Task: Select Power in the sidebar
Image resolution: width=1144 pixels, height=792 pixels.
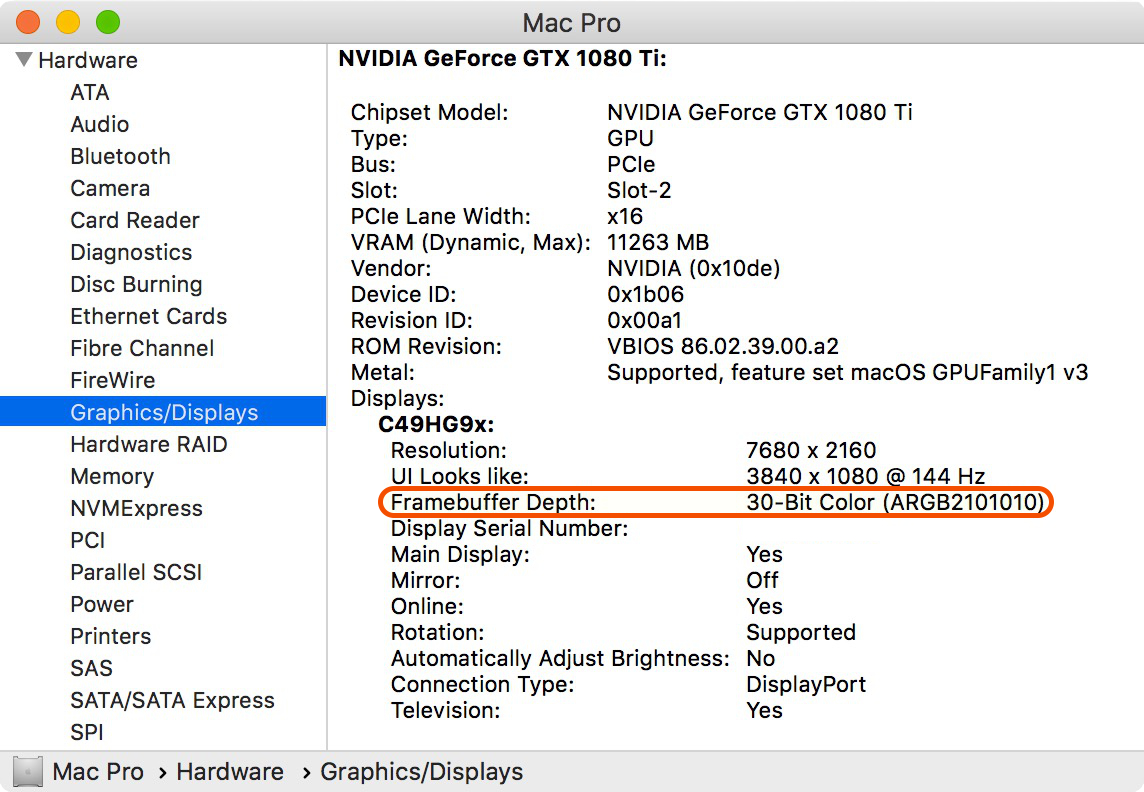Action: [x=102, y=605]
